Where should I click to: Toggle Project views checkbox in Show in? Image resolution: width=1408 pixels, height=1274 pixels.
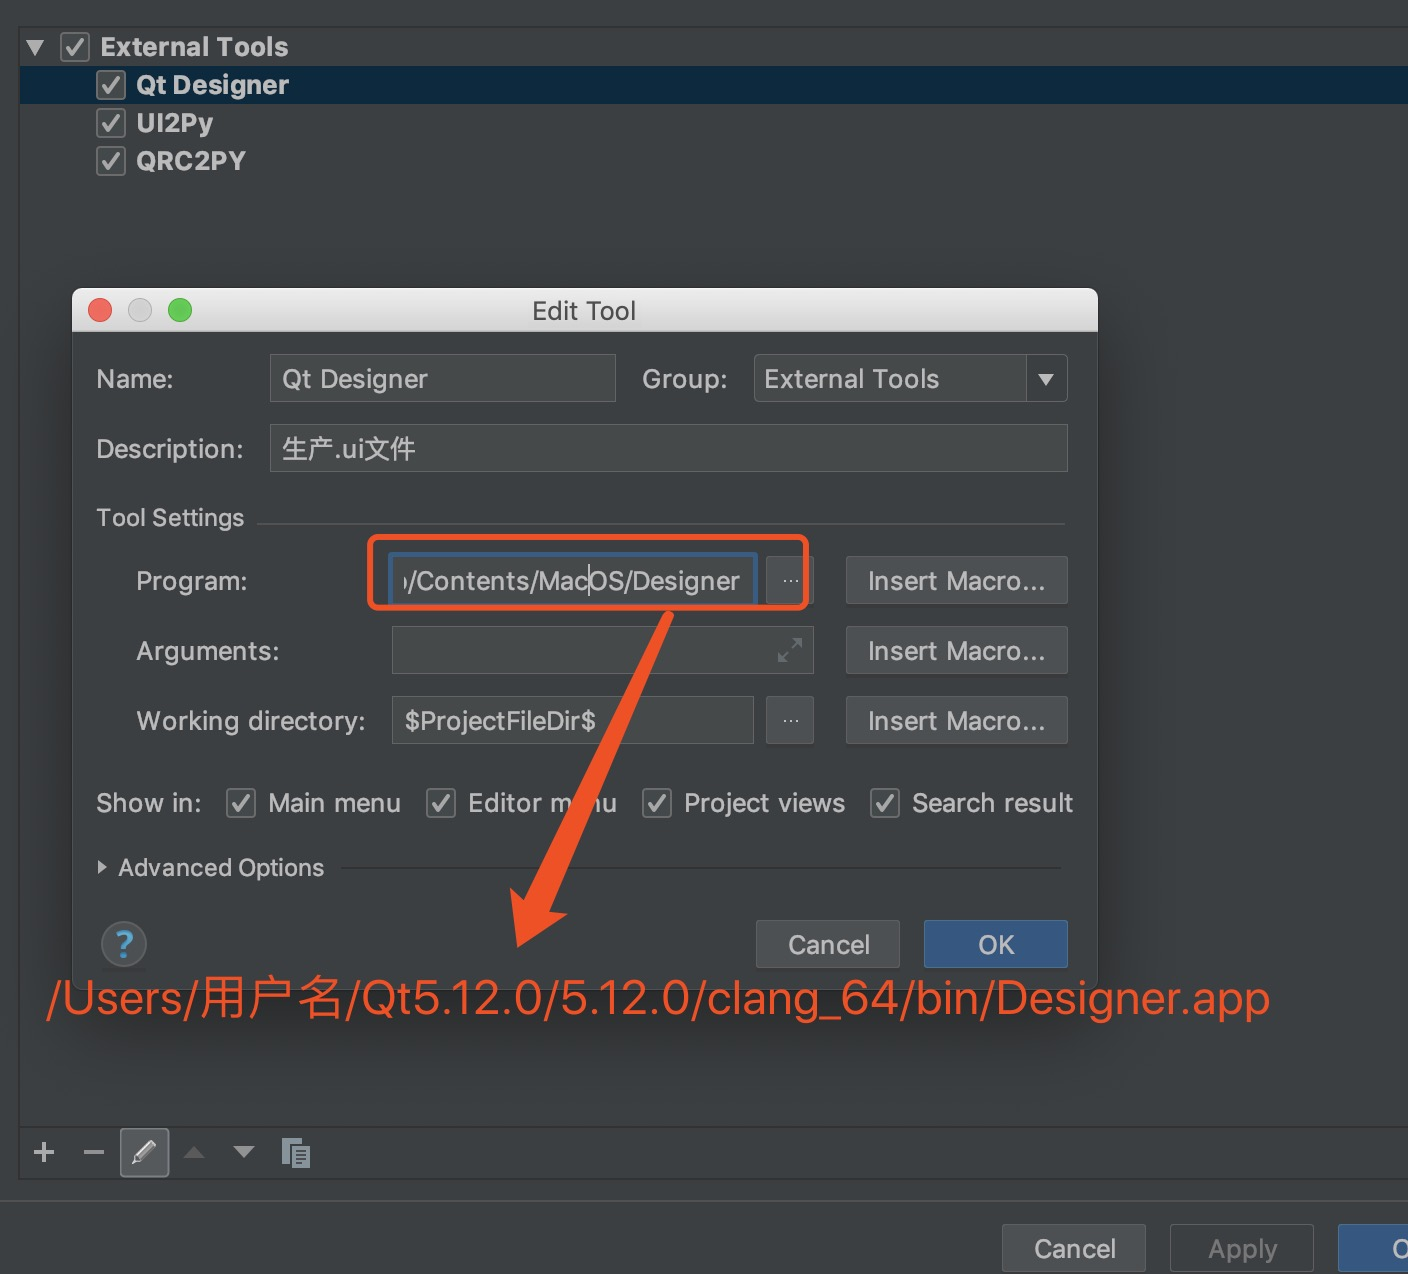pyautogui.click(x=657, y=803)
